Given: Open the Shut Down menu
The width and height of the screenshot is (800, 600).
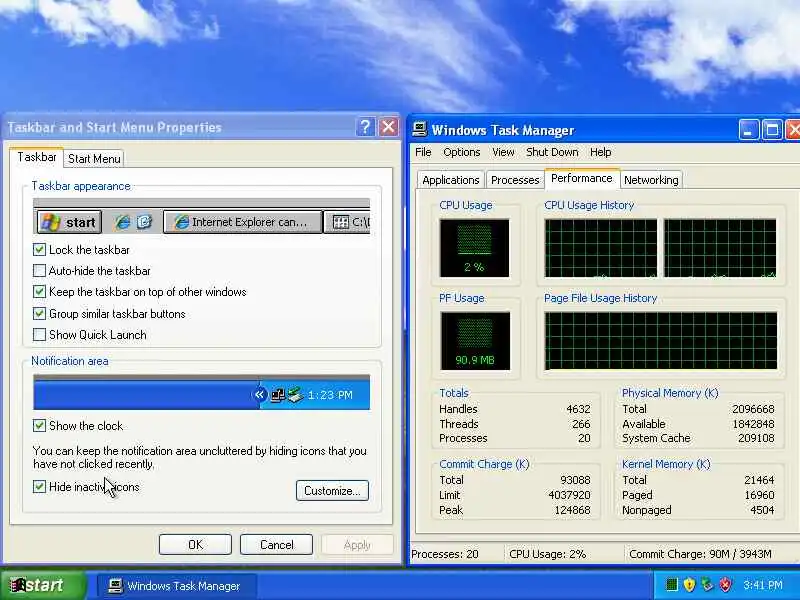Looking at the screenshot, I should coord(552,152).
